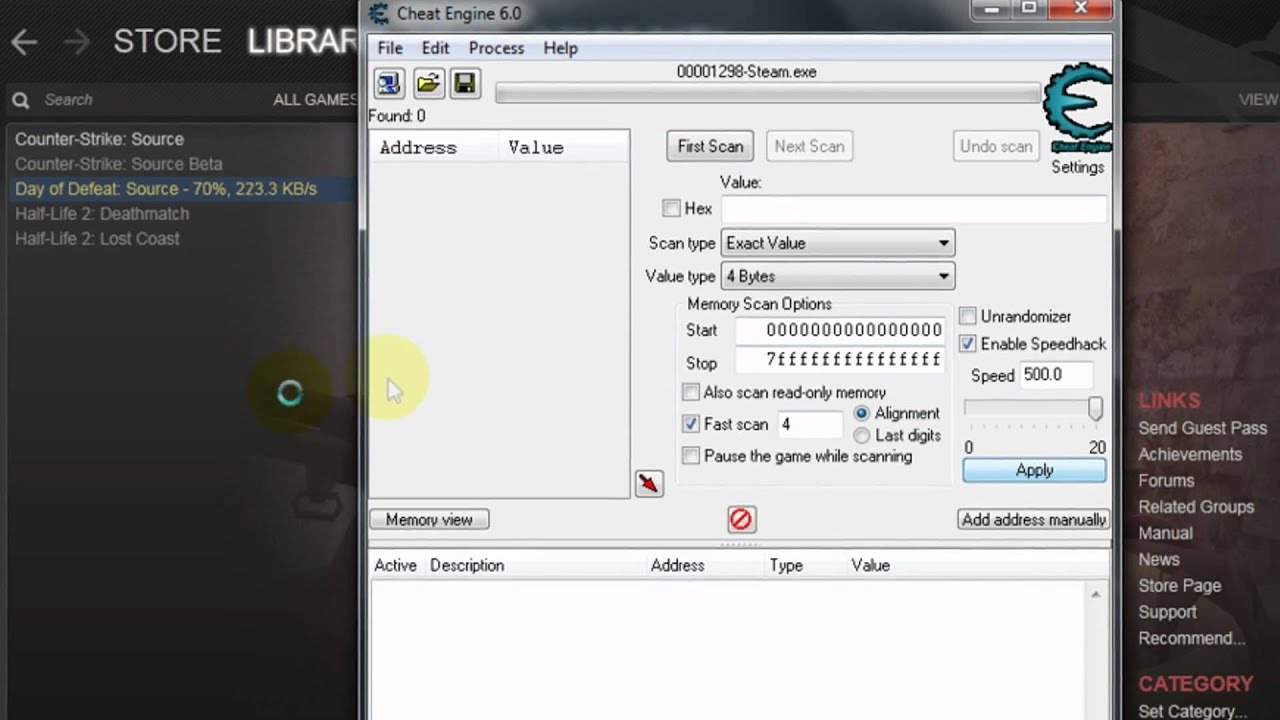The width and height of the screenshot is (1280, 720).
Task: Disable the Enable Speedhack checkbox
Action: pos(968,343)
